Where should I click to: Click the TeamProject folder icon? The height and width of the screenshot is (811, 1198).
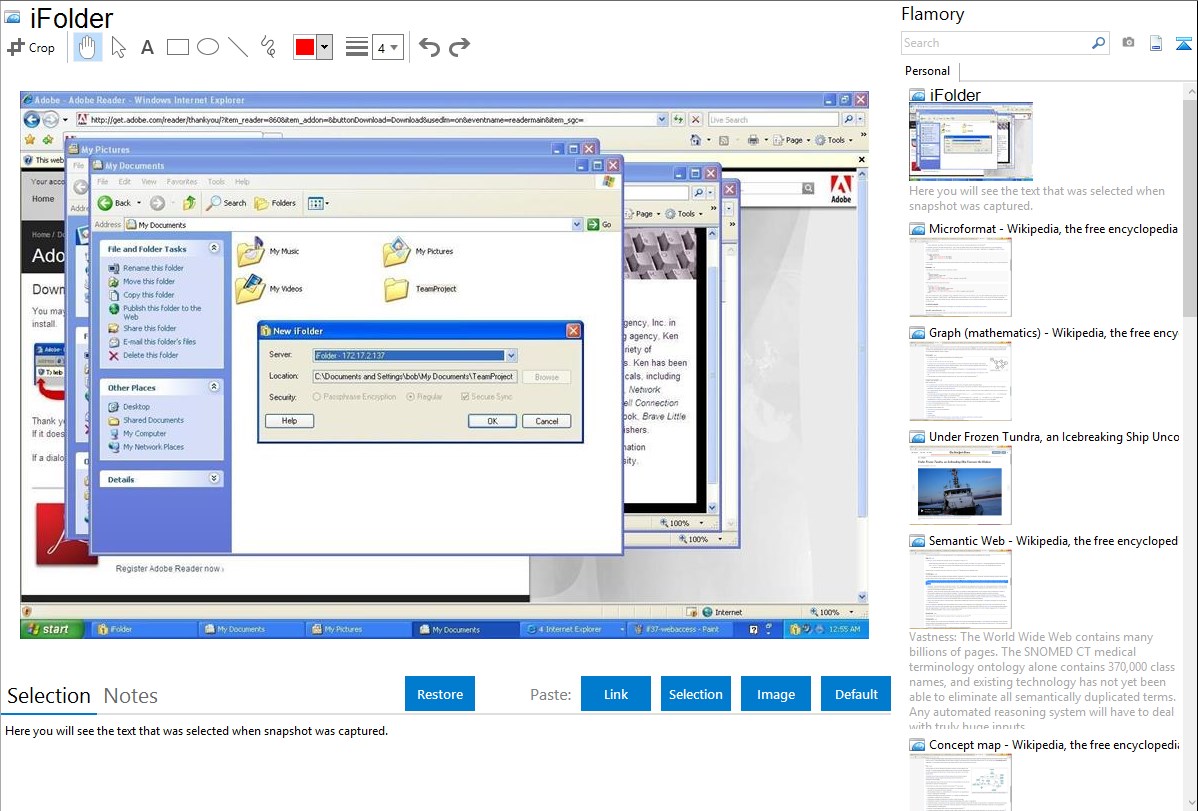397,289
